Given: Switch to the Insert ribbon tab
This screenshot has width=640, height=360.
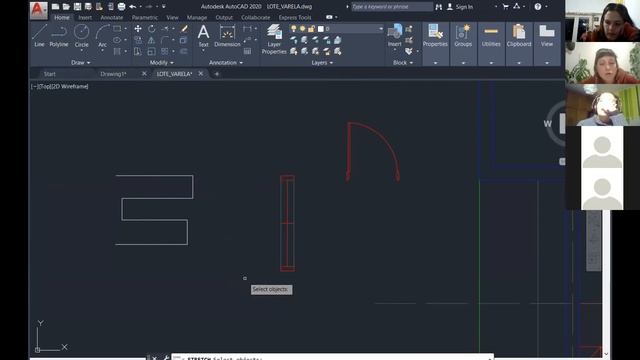Looking at the screenshot, I should coord(85,18).
